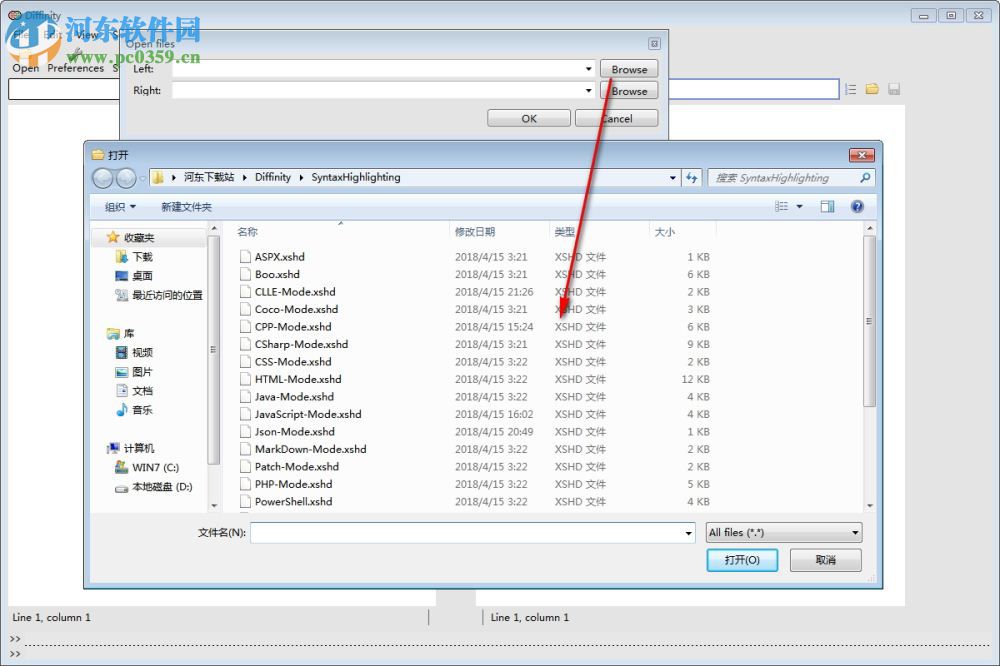The image size is (1000, 666).
Task: Open the All files (*.*) filter dropdown
Action: 784,532
